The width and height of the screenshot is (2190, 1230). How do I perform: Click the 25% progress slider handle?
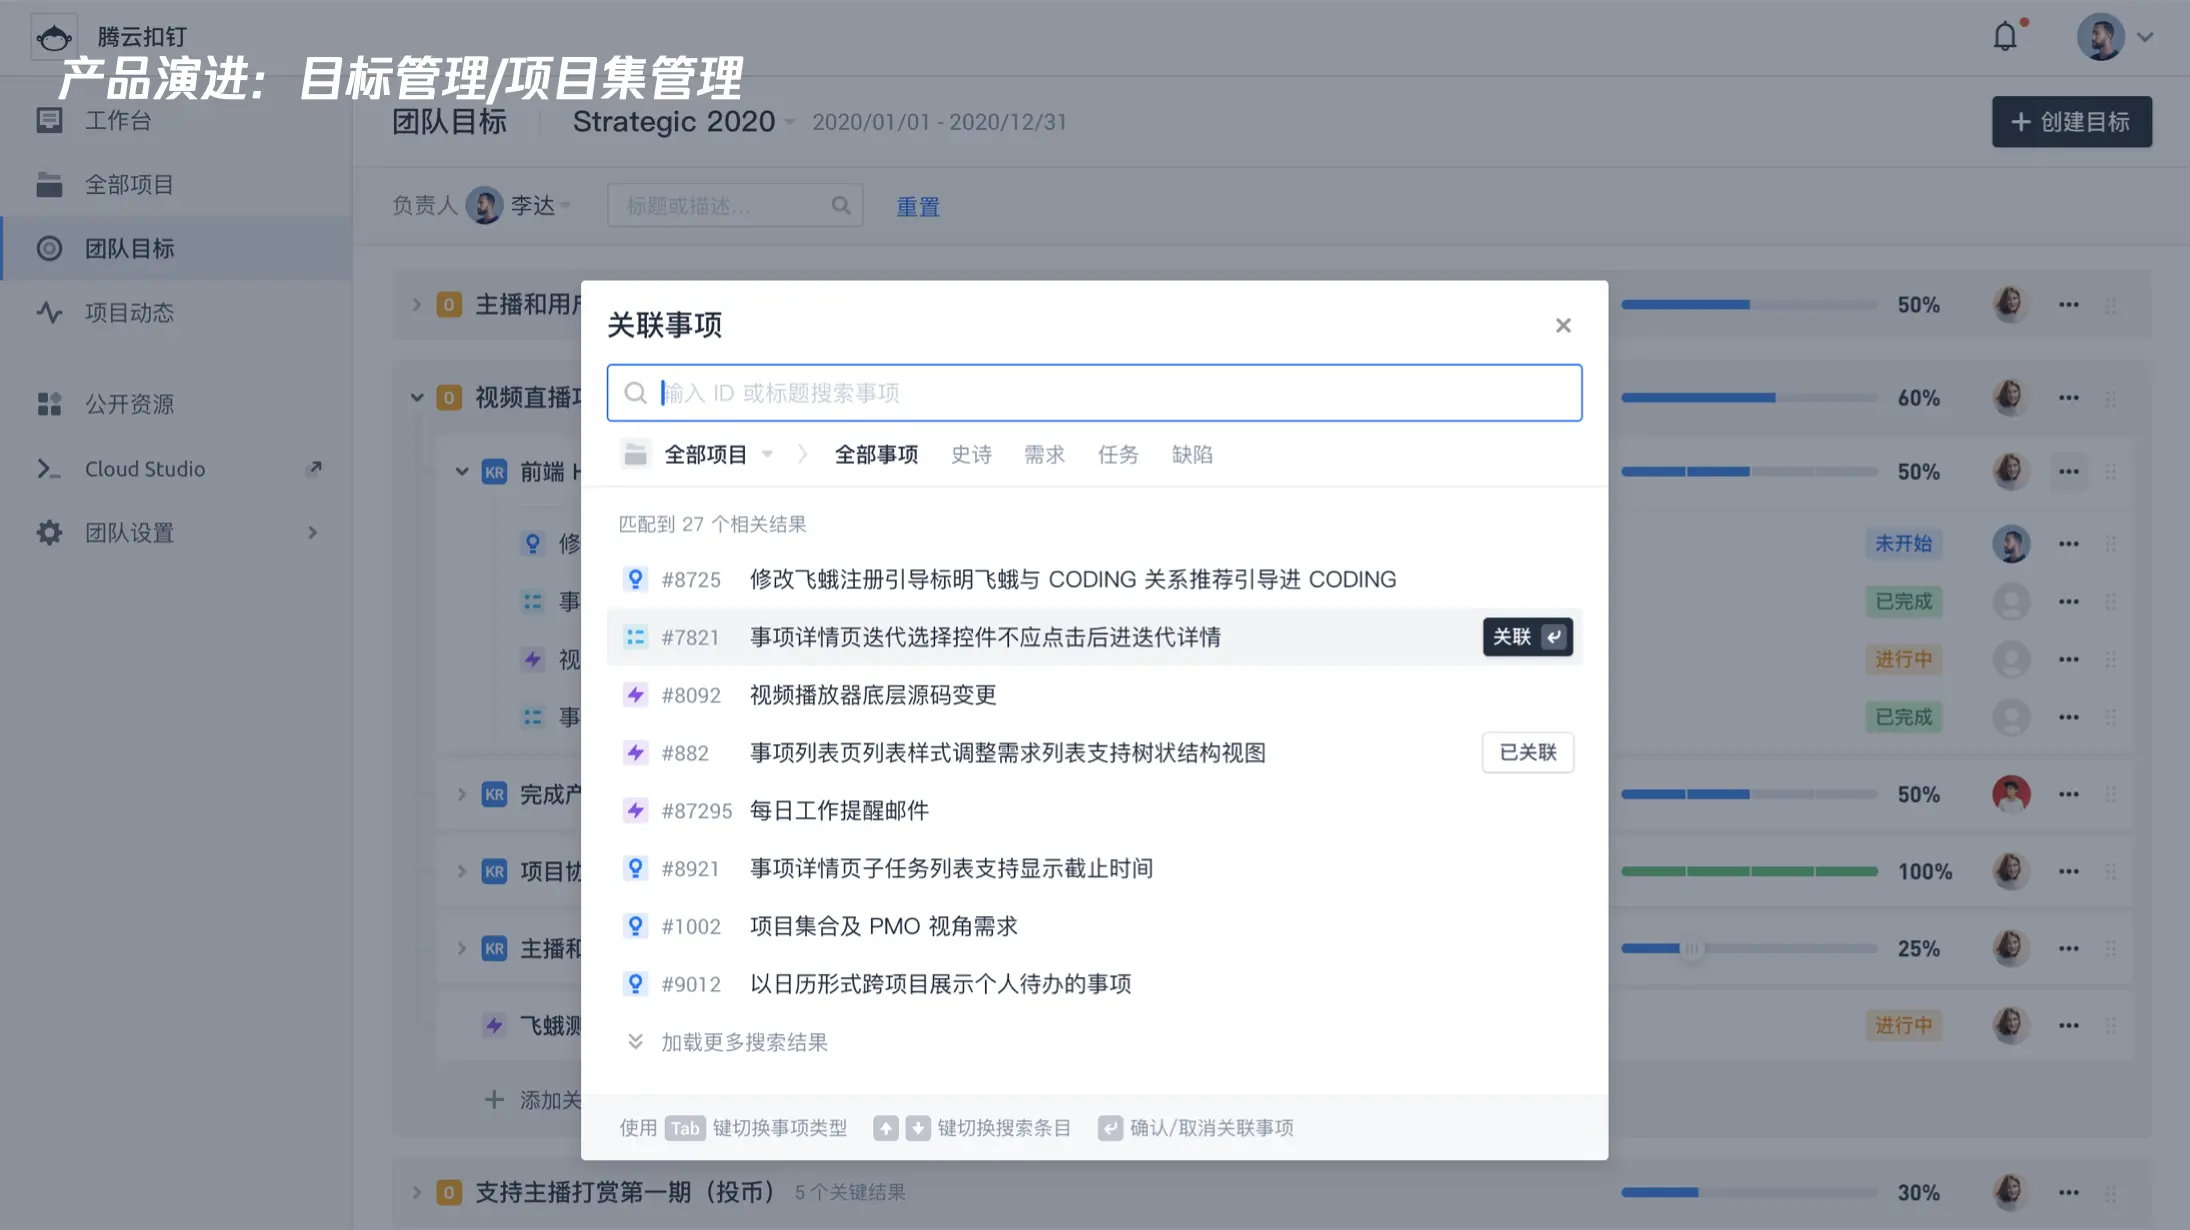pos(1691,948)
